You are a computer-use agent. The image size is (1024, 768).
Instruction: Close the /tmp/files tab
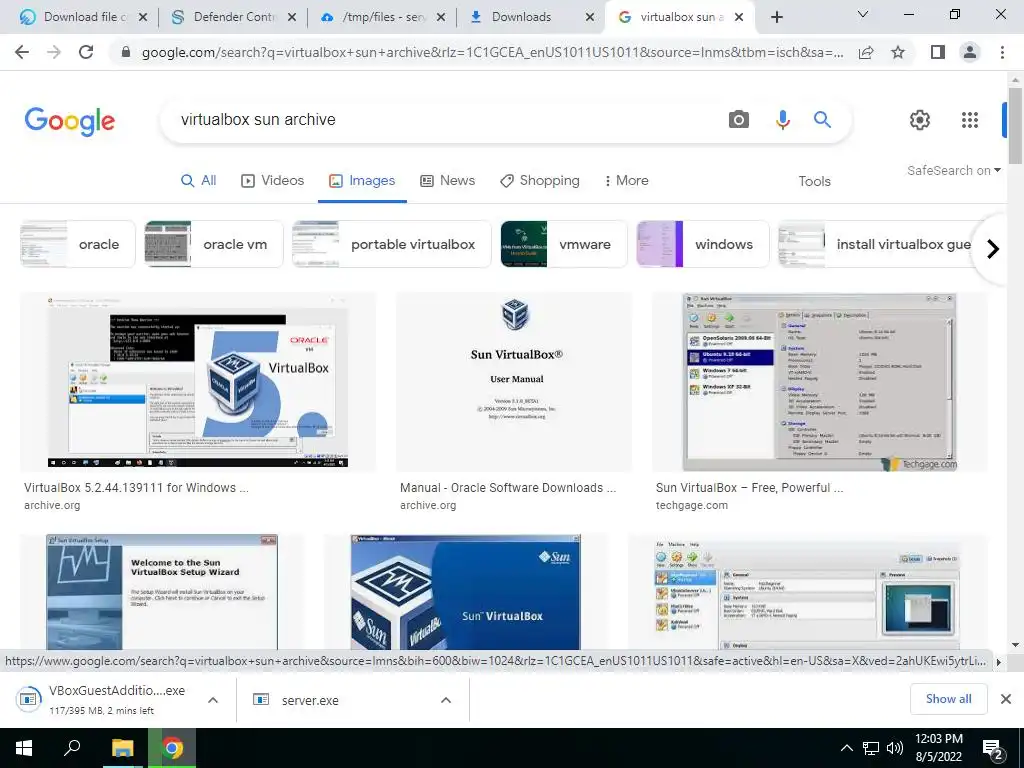441,18
